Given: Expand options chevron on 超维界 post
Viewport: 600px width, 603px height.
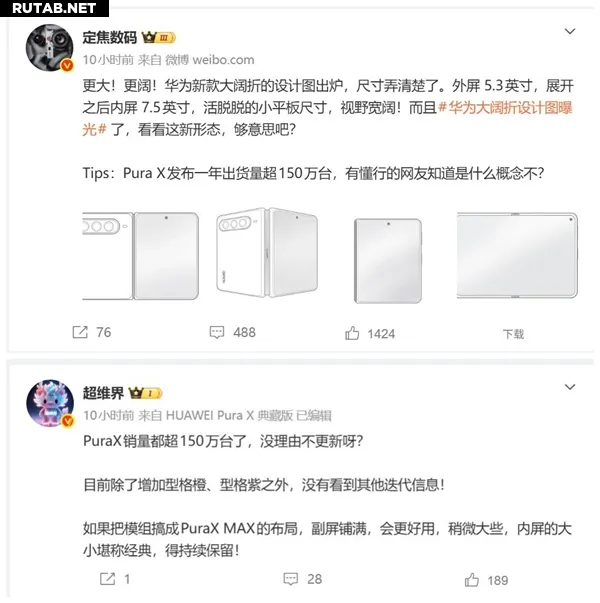Looking at the screenshot, I should 570,387.
